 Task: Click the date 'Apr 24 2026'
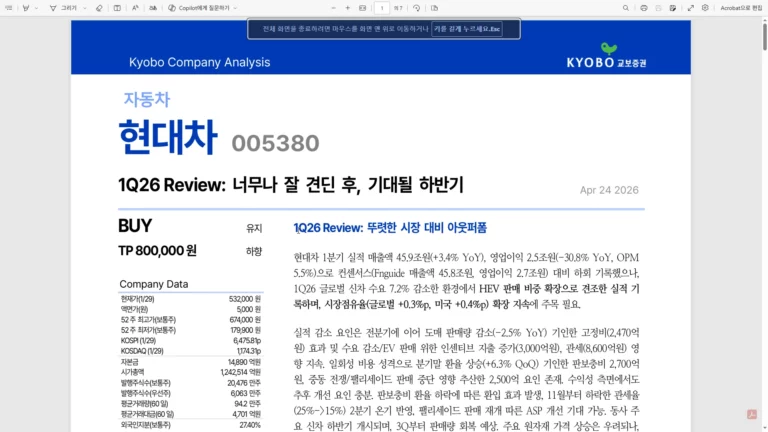[609, 190]
